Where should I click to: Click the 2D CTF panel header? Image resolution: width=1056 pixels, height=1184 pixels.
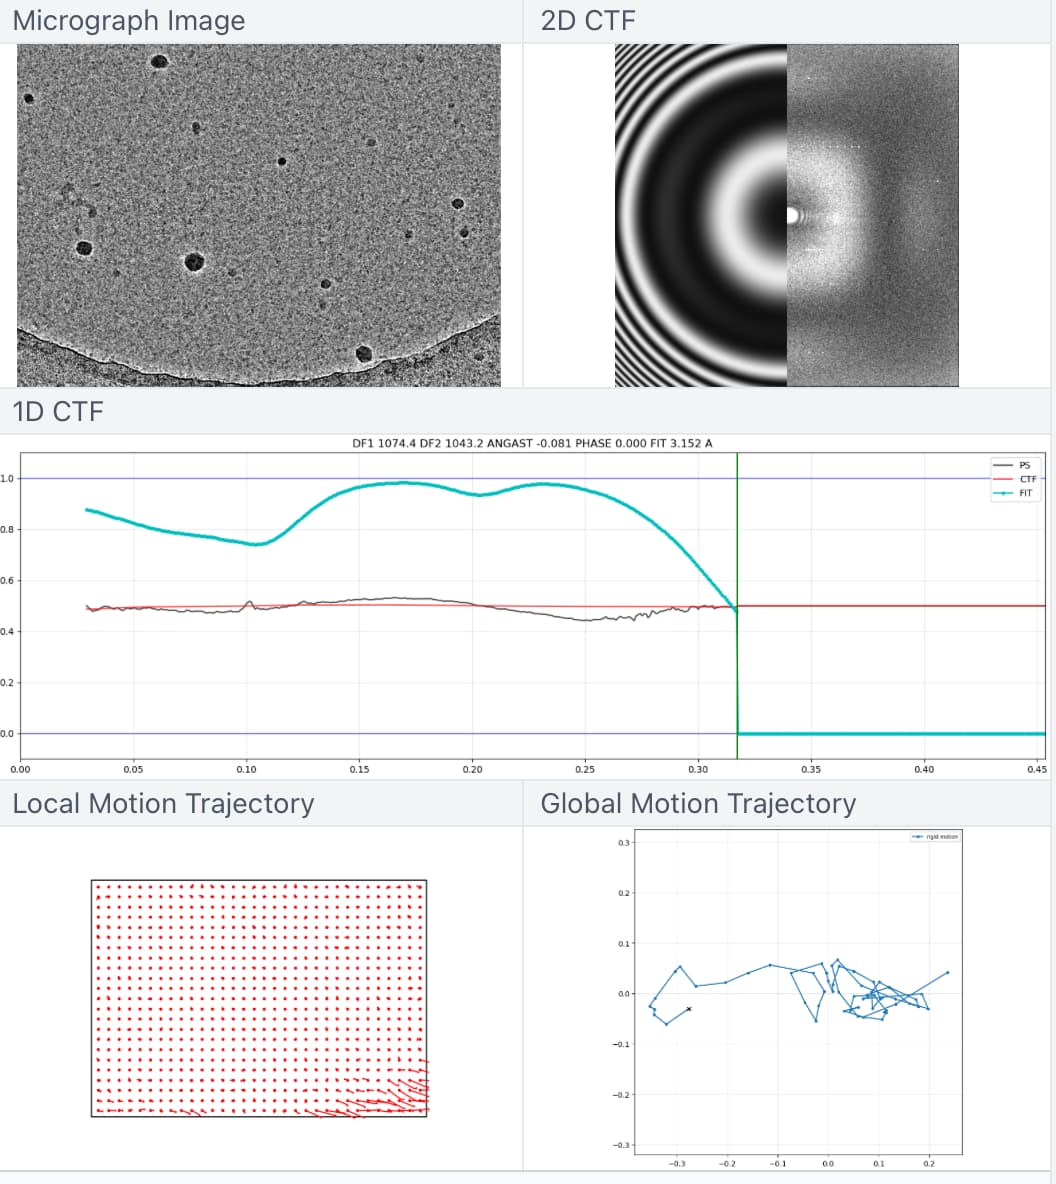click(x=588, y=21)
